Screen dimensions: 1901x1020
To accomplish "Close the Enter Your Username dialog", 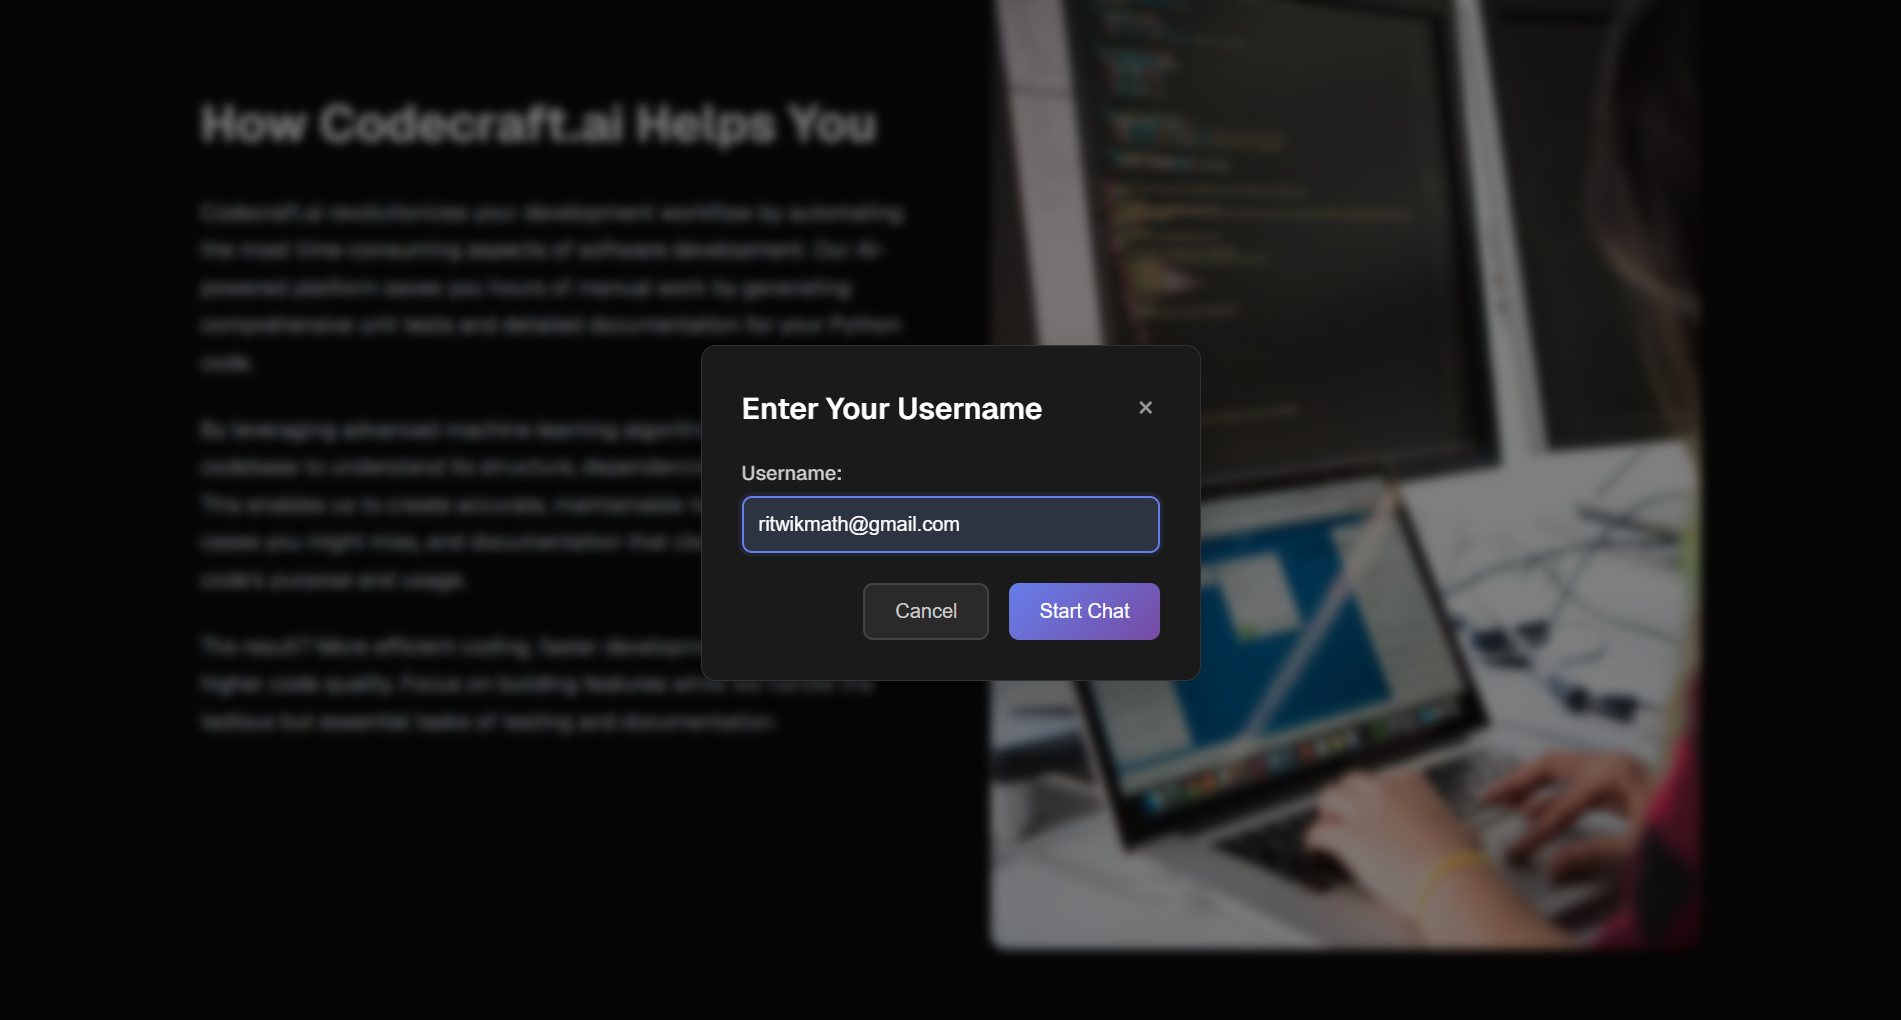I will click(1146, 407).
